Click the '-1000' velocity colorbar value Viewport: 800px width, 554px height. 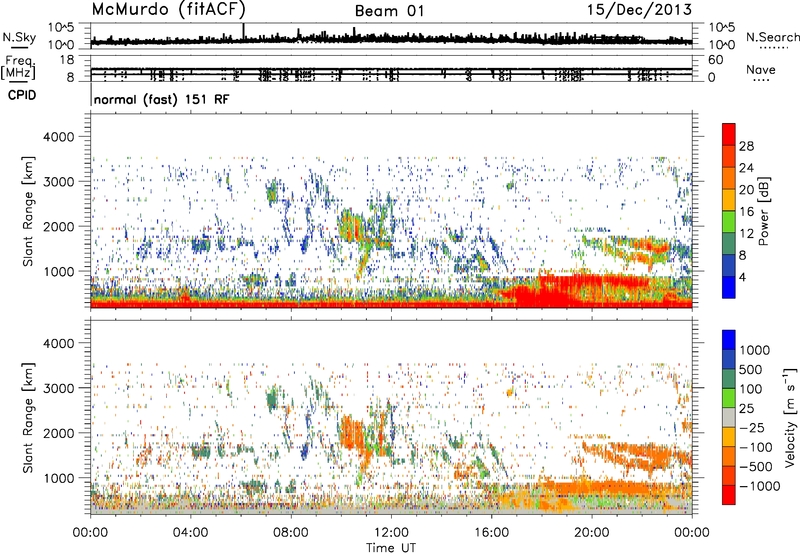coord(760,486)
